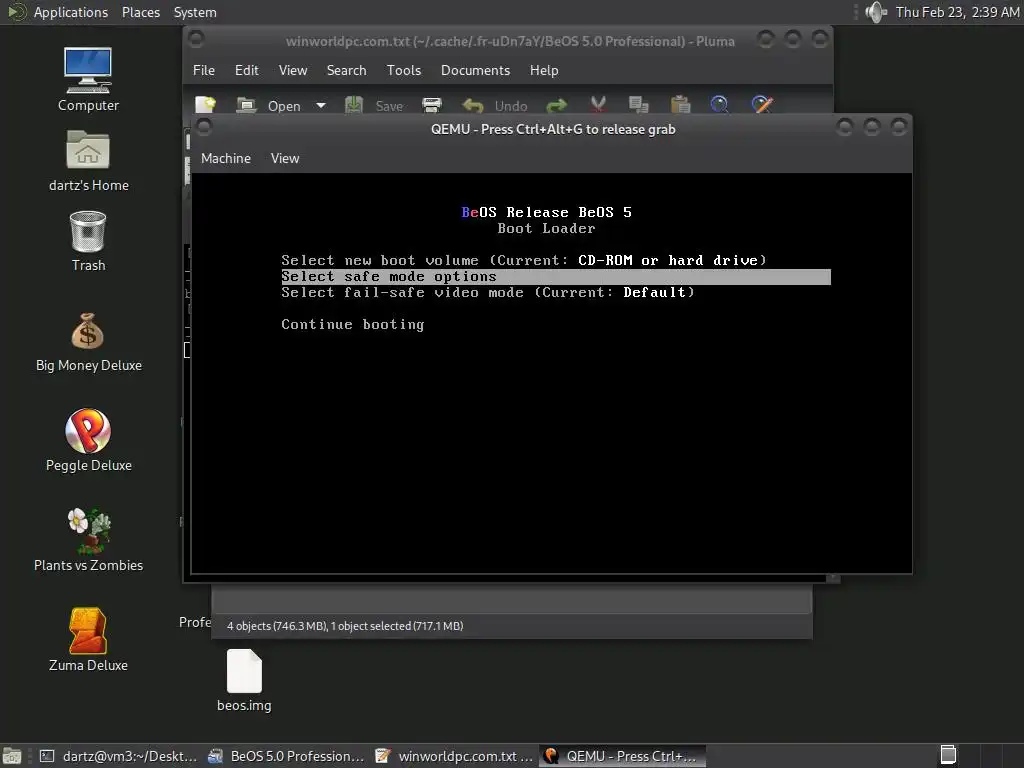Viewport: 1024px width, 768px height.
Task: Click the Cut scissors icon in Pluma
Action: click(598, 105)
